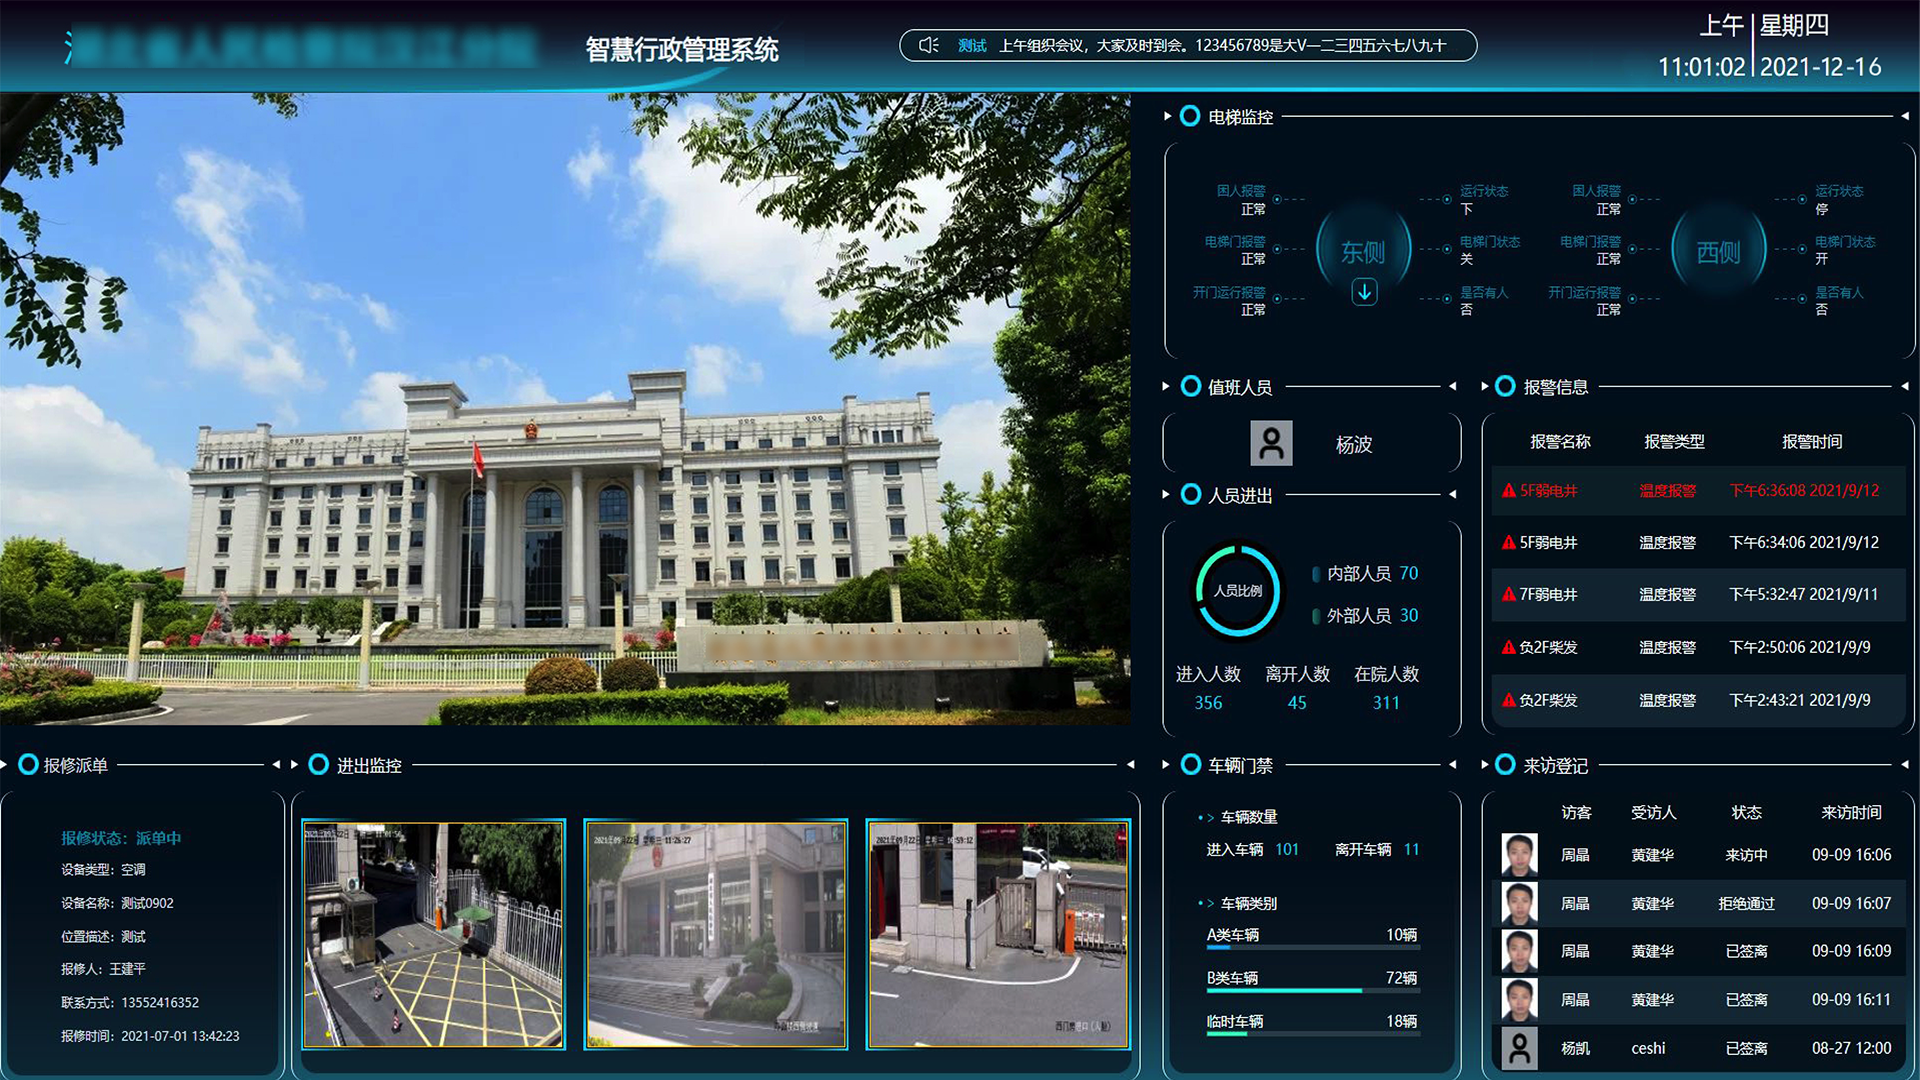Open the first entrance camera feed
The image size is (1920, 1080).
[433, 934]
